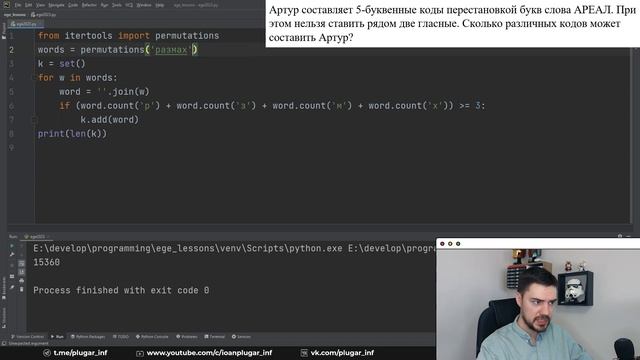Click the PyCharm logo in the title bar
The height and width of the screenshot is (360, 640).
(6, 5)
